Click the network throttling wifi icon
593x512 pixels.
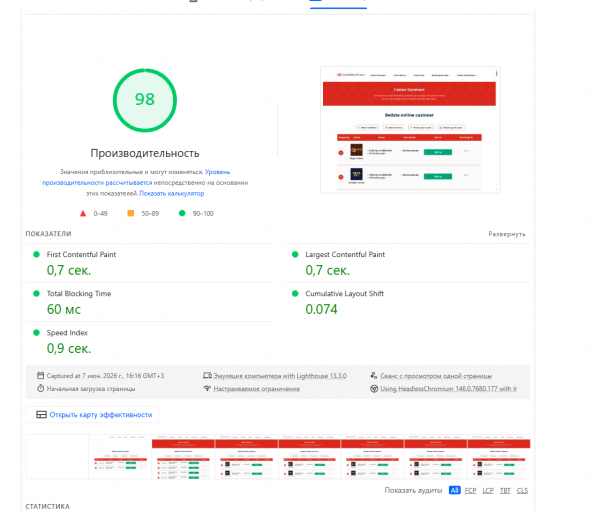click(207, 388)
